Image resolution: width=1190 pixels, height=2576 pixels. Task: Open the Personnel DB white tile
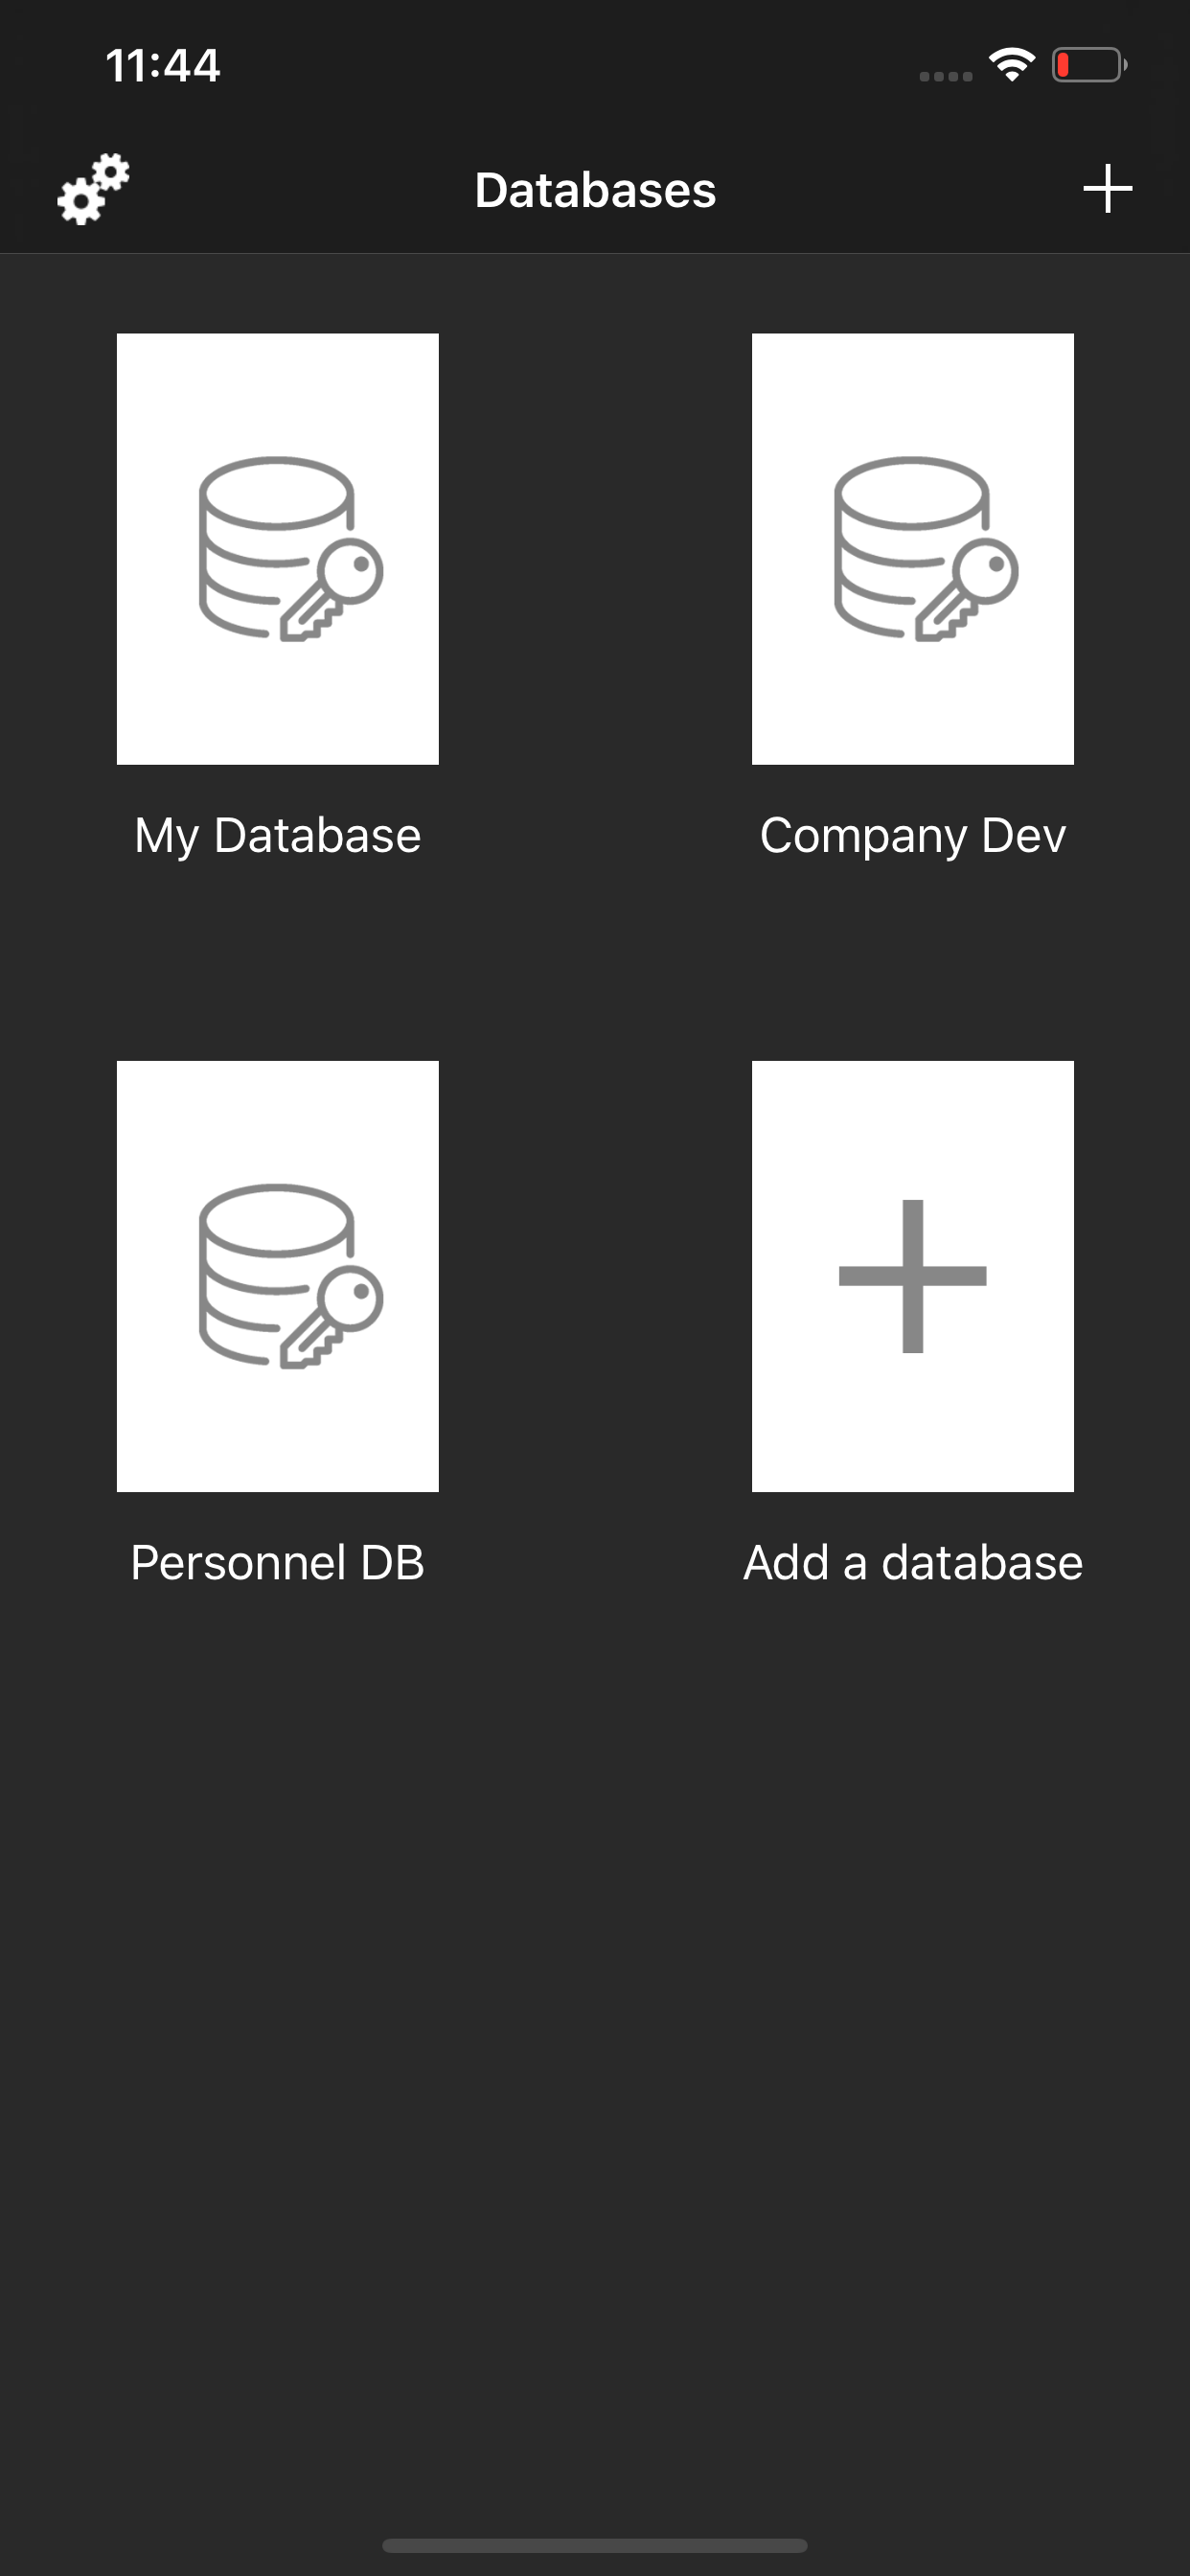[278, 1430]
